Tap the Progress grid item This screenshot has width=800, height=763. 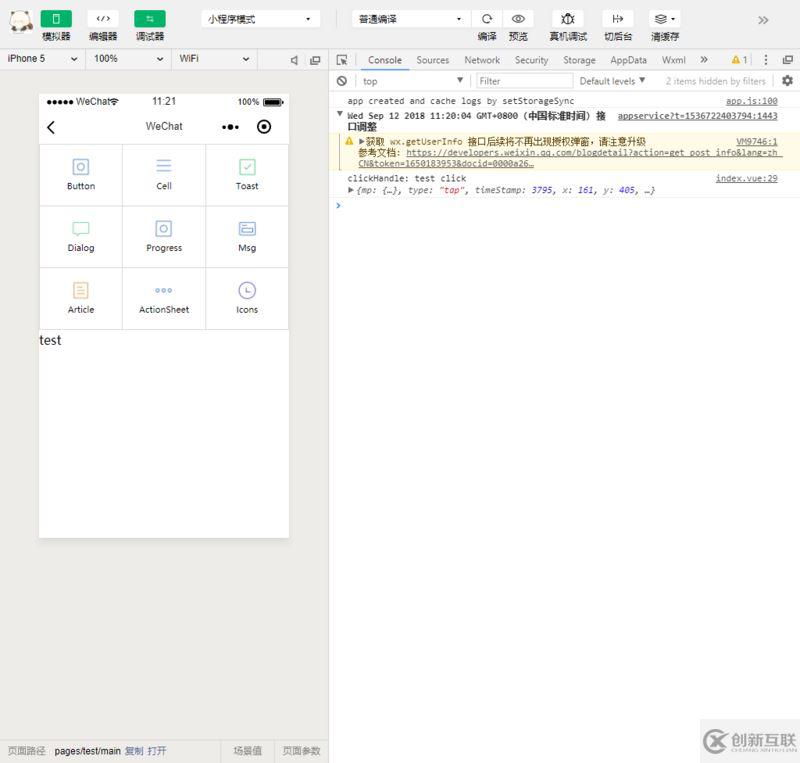click(164, 237)
